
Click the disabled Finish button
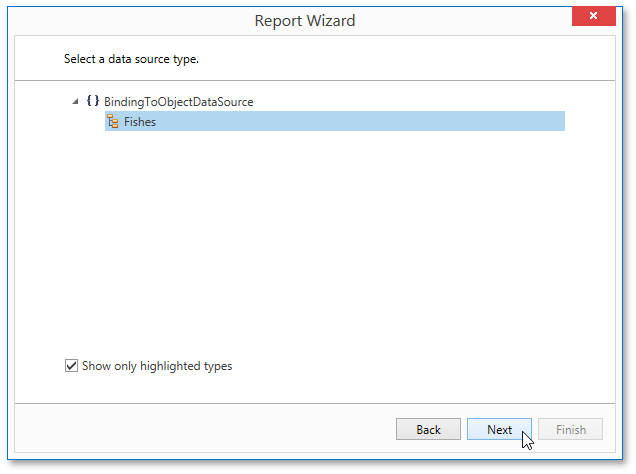click(x=570, y=429)
